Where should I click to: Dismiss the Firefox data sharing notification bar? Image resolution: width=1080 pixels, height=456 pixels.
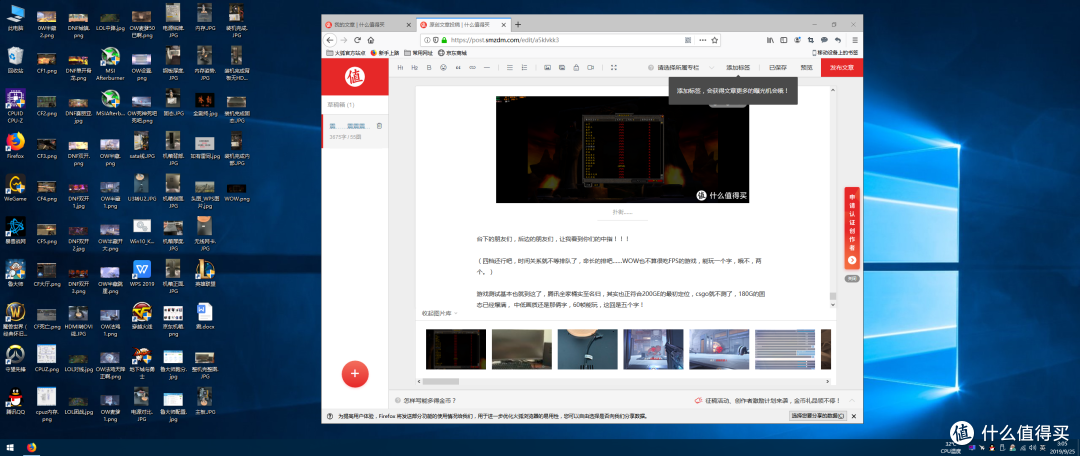point(855,416)
